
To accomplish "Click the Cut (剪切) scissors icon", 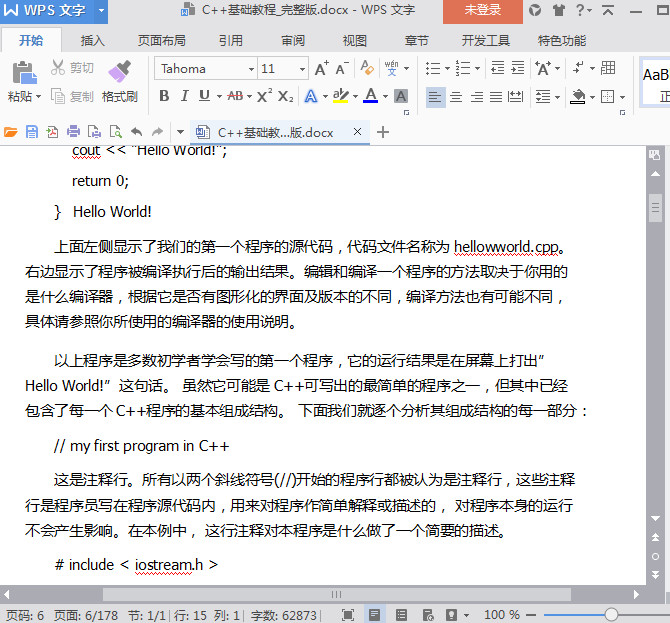I will [57, 68].
